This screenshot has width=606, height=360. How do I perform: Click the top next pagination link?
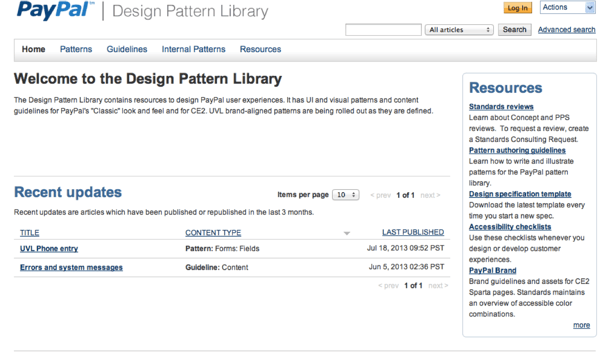click(x=430, y=195)
